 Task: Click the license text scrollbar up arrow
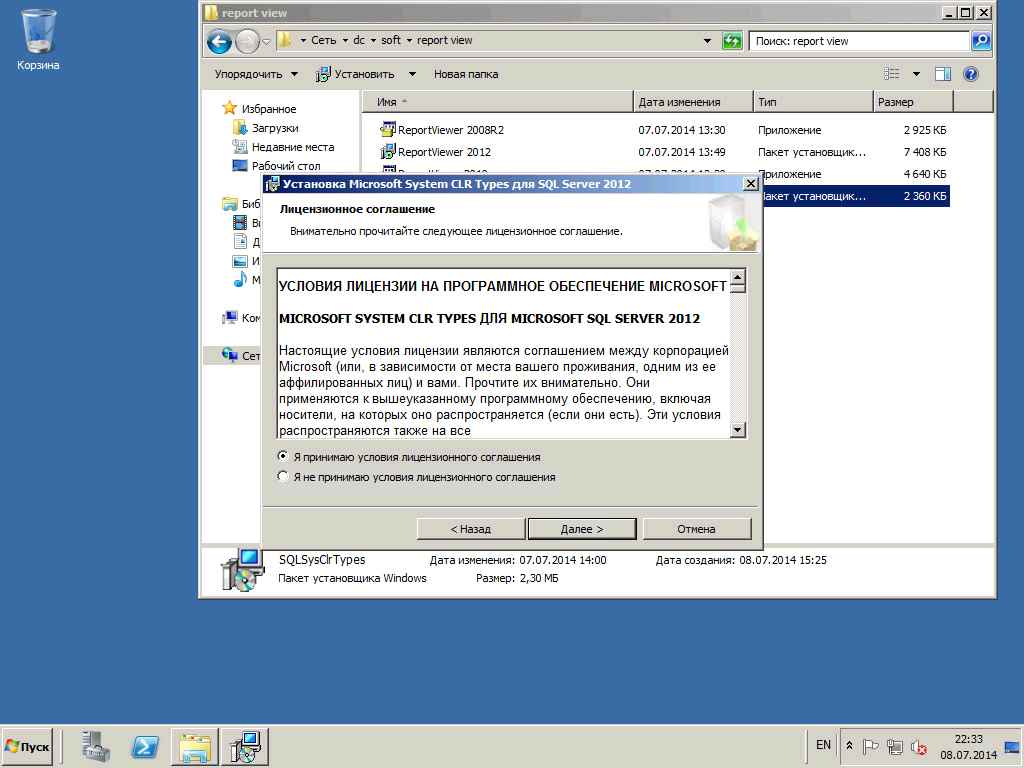pyautogui.click(x=737, y=277)
